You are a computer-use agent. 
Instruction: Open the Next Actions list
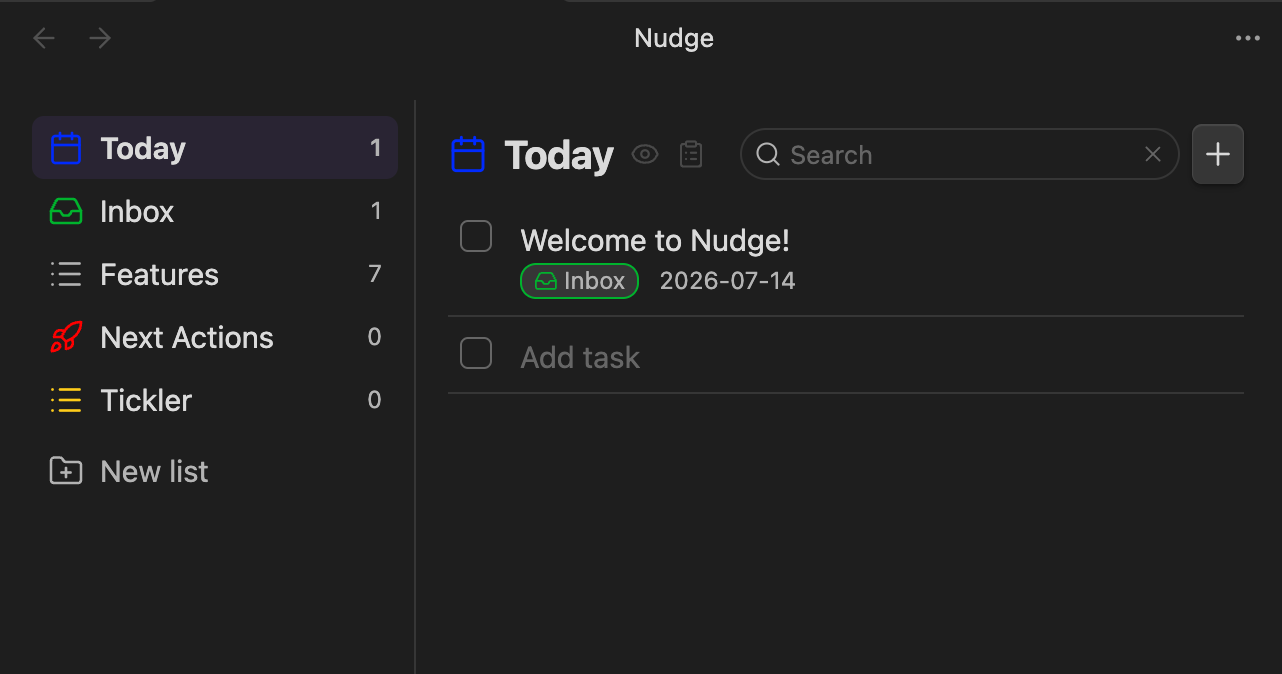click(x=215, y=337)
